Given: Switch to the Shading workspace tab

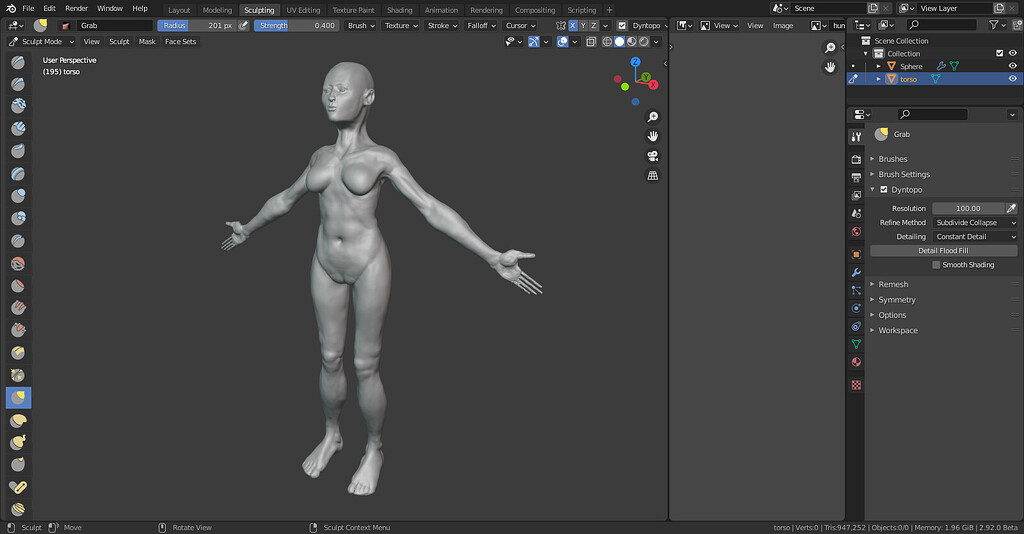Looking at the screenshot, I should click(x=399, y=10).
